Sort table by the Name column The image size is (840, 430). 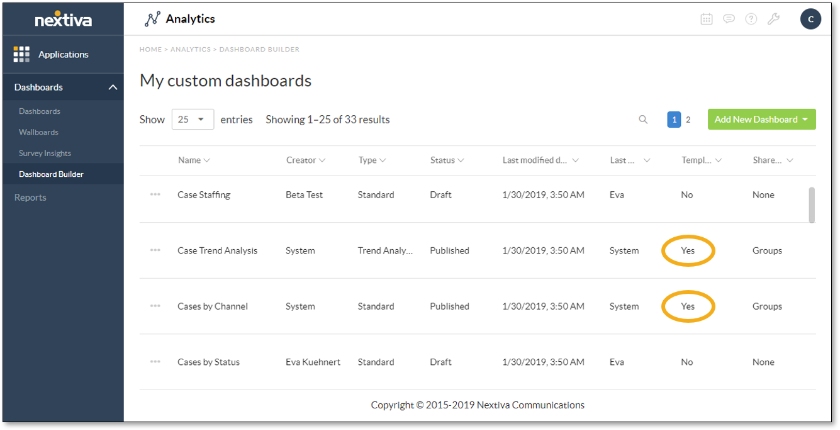[194, 160]
